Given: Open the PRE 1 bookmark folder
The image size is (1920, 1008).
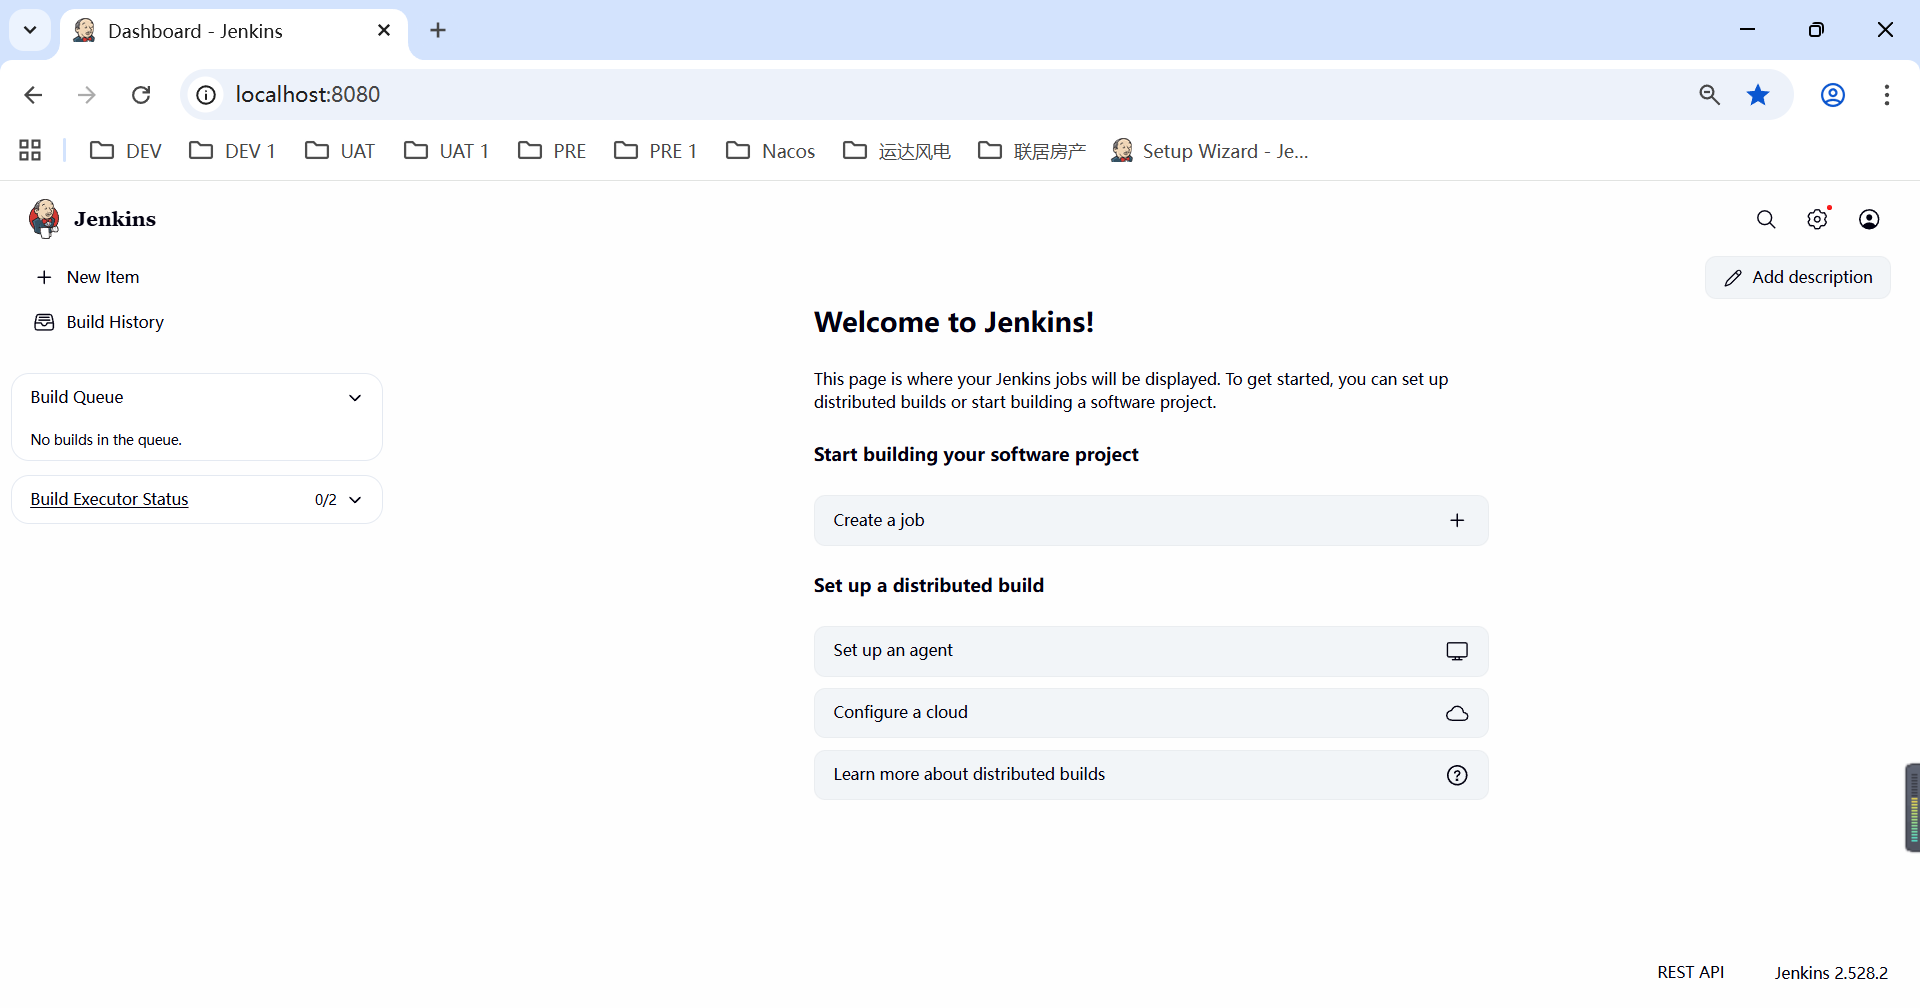Looking at the screenshot, I should click(x=656, y=151).
